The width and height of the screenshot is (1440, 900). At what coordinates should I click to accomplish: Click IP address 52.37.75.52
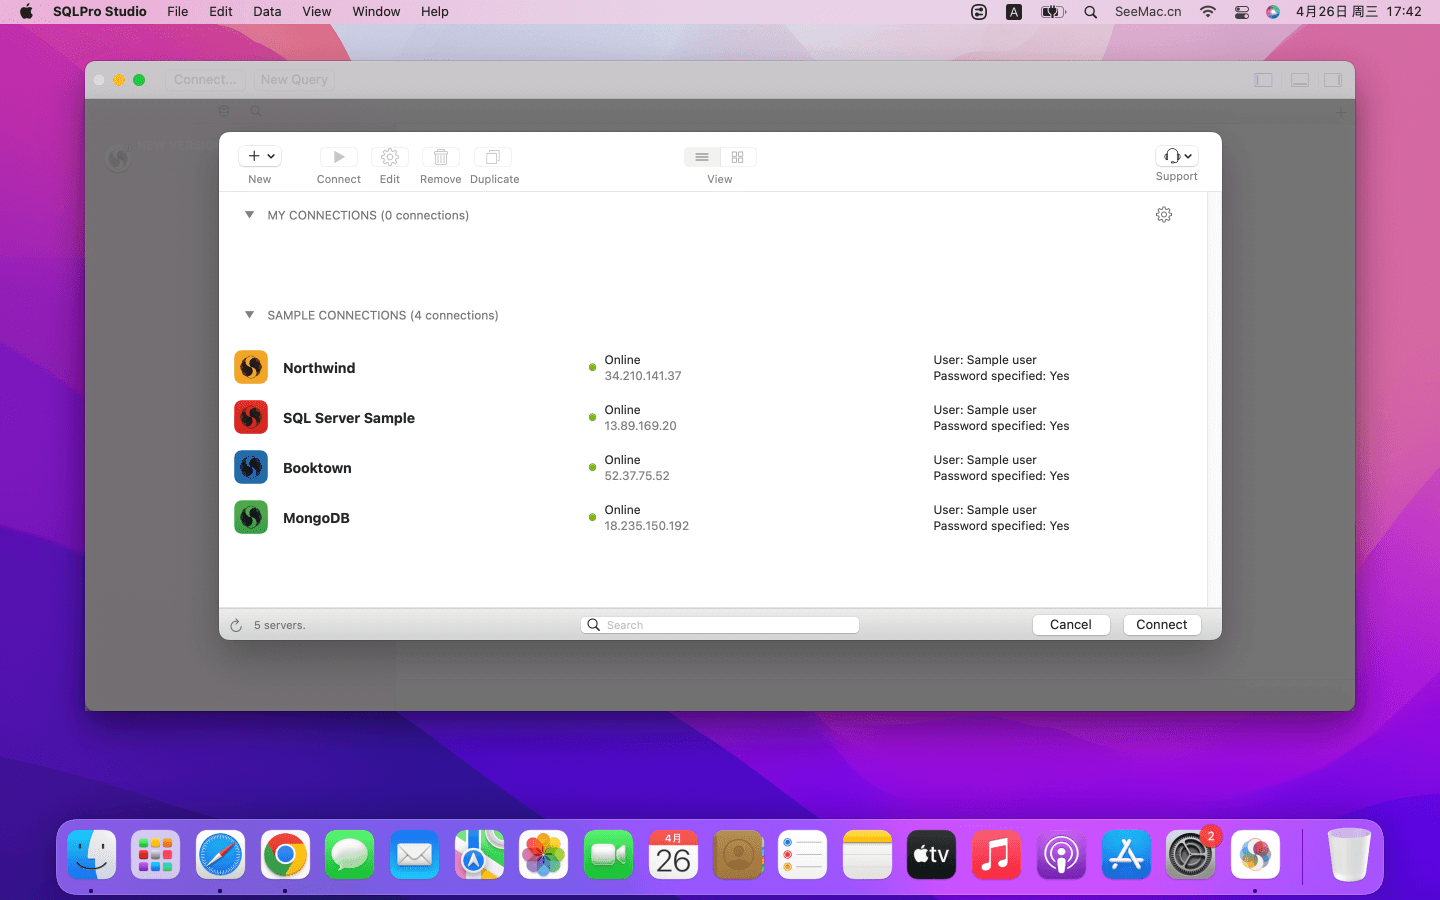[637, 476]
